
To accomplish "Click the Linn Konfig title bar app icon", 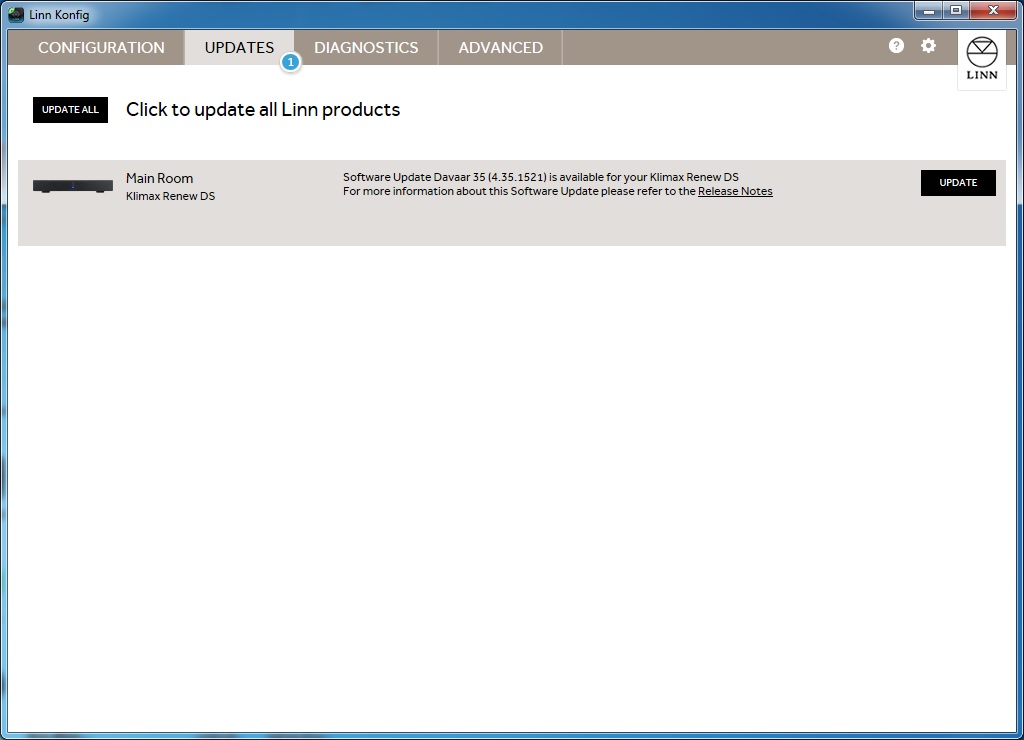I will pos(16,14).
